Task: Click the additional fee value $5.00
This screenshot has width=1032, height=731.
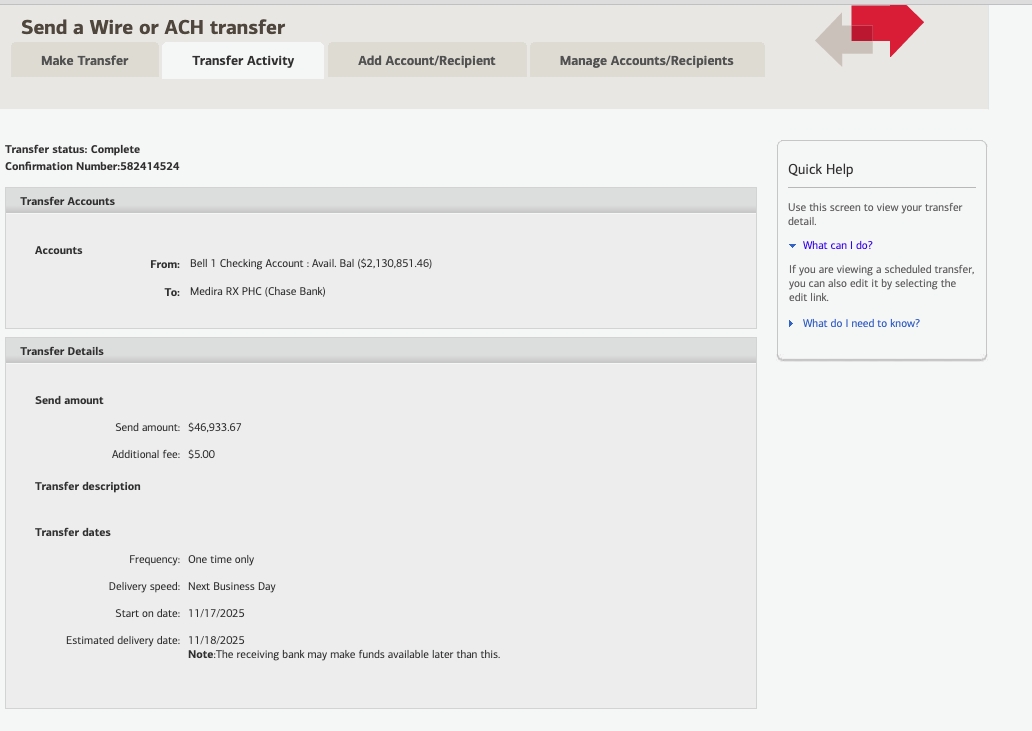Action: (x=201, y=454)
